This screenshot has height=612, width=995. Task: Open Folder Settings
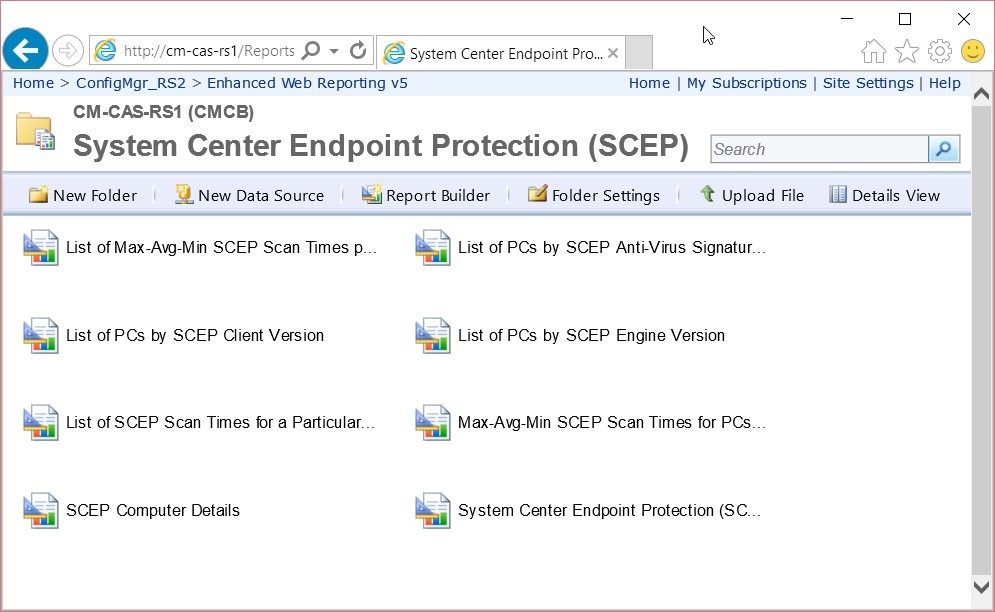[x=593, y=195]
